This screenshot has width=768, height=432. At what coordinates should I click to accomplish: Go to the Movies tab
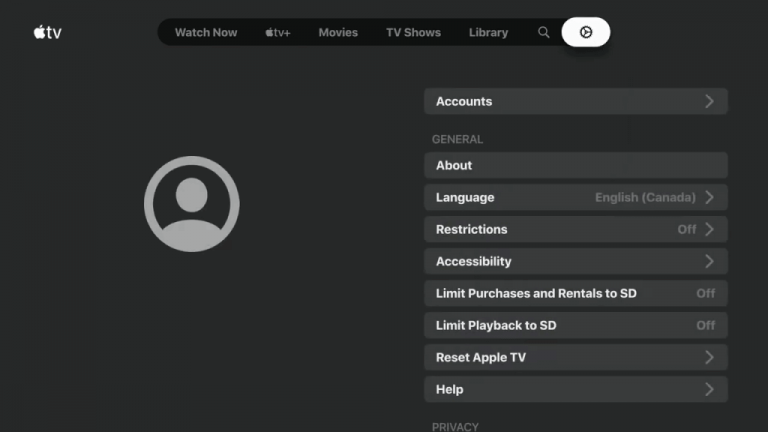pos(338,32)
